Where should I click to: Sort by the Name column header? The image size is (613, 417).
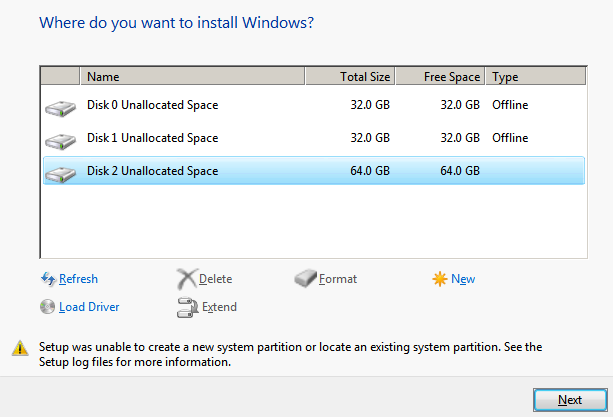pyautogui.click(x=192, y=76)
